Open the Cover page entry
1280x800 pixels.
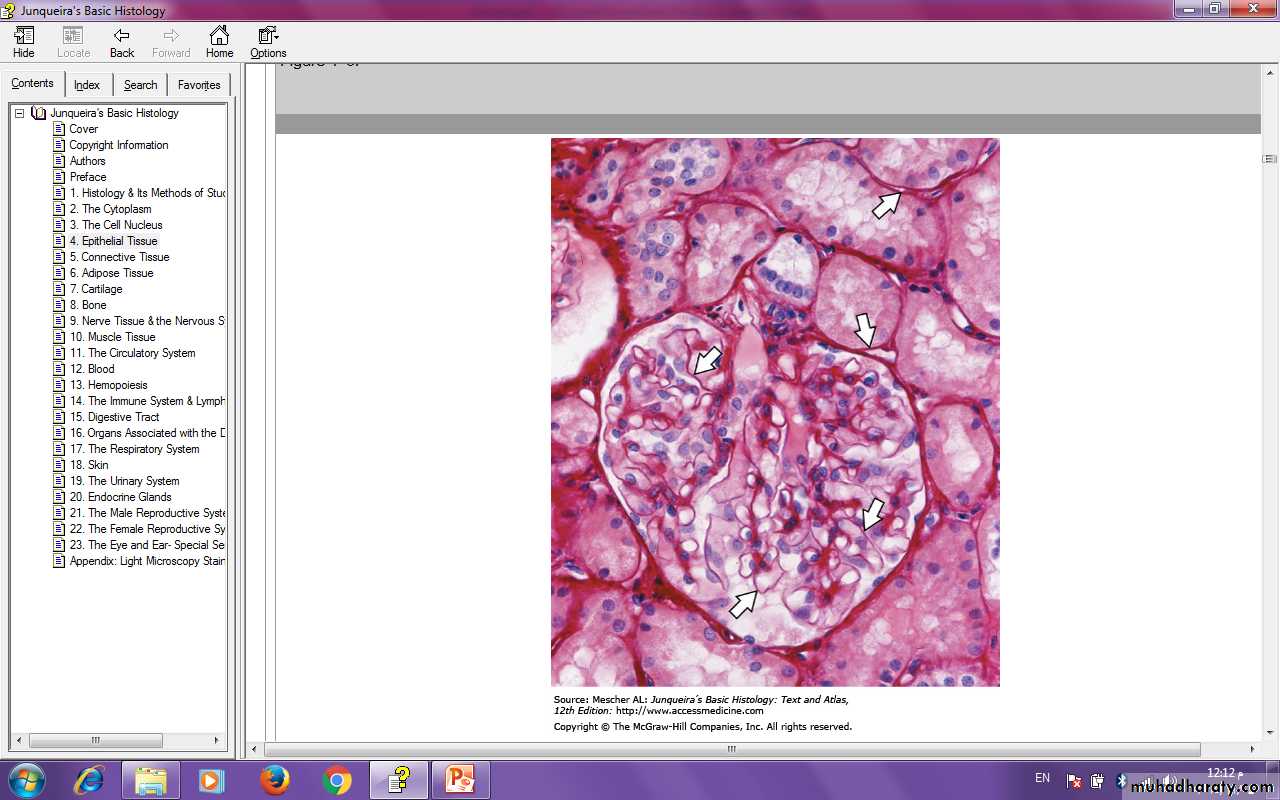(x=84, y=129)
